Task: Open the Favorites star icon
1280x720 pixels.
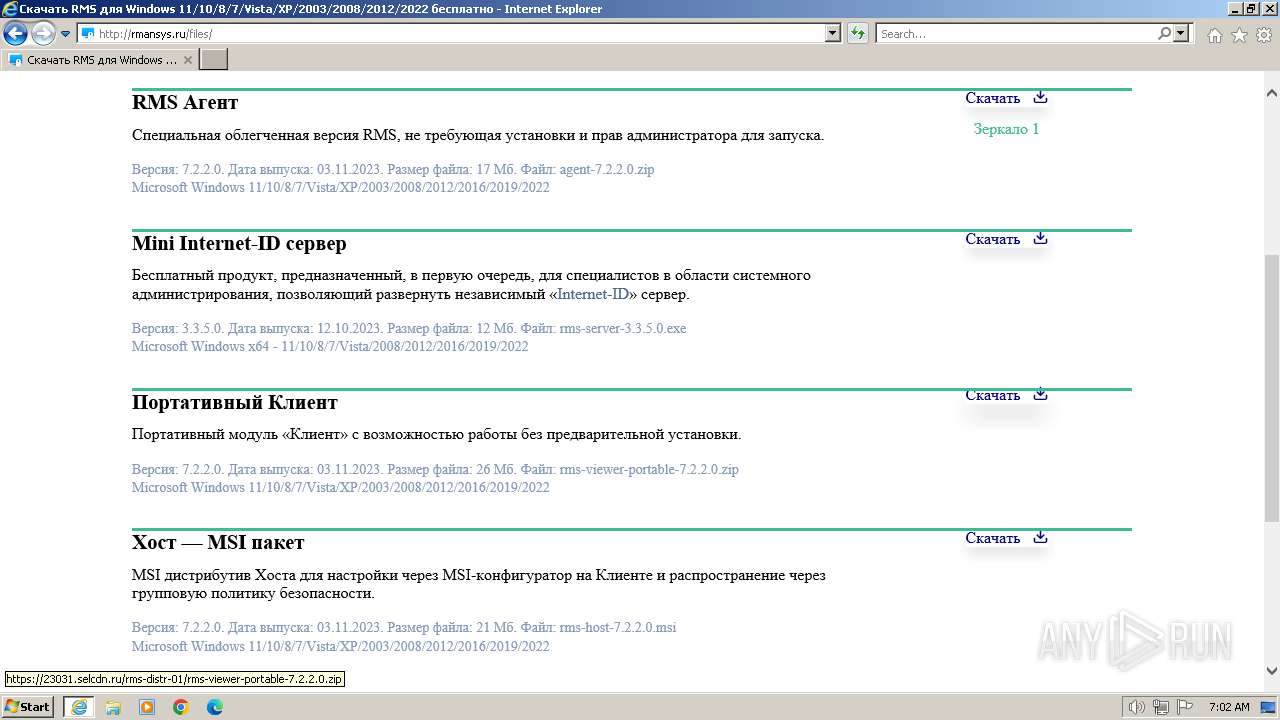Action: tap(1239, 35)
